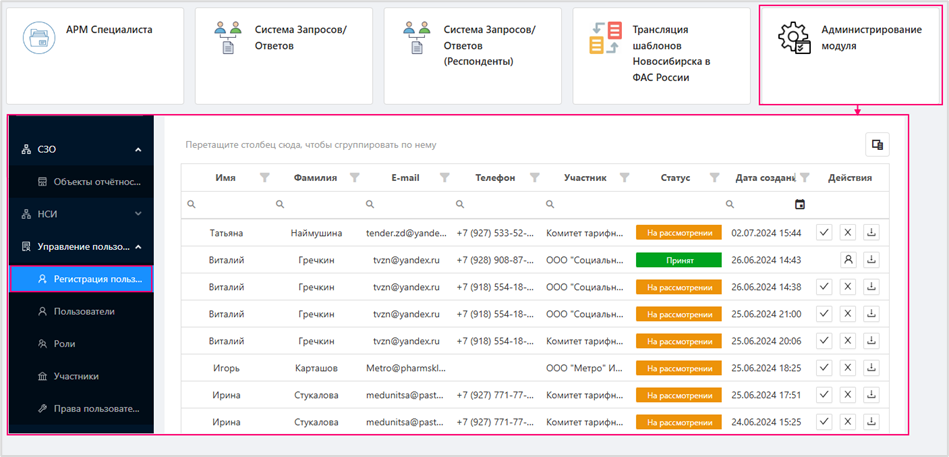Select the Metro@pharmskl... email cell
Image resolution: width=949 pixels, height=457 pixels.
click(x=406, y=367)
